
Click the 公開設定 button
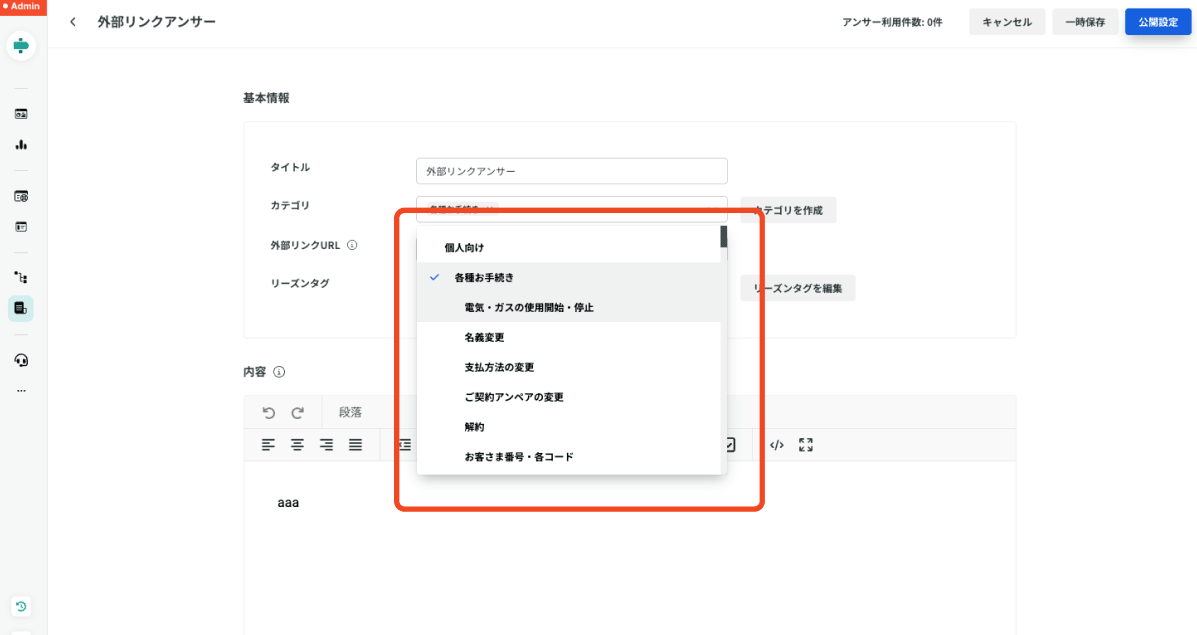click(x=1157, y=22)
